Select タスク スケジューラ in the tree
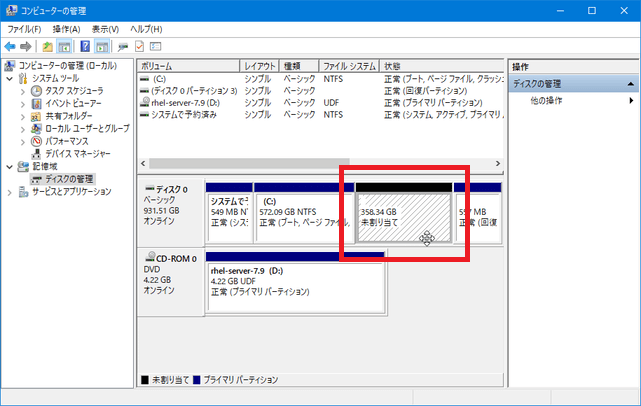641x406 pixels. (x=75, y=90)
